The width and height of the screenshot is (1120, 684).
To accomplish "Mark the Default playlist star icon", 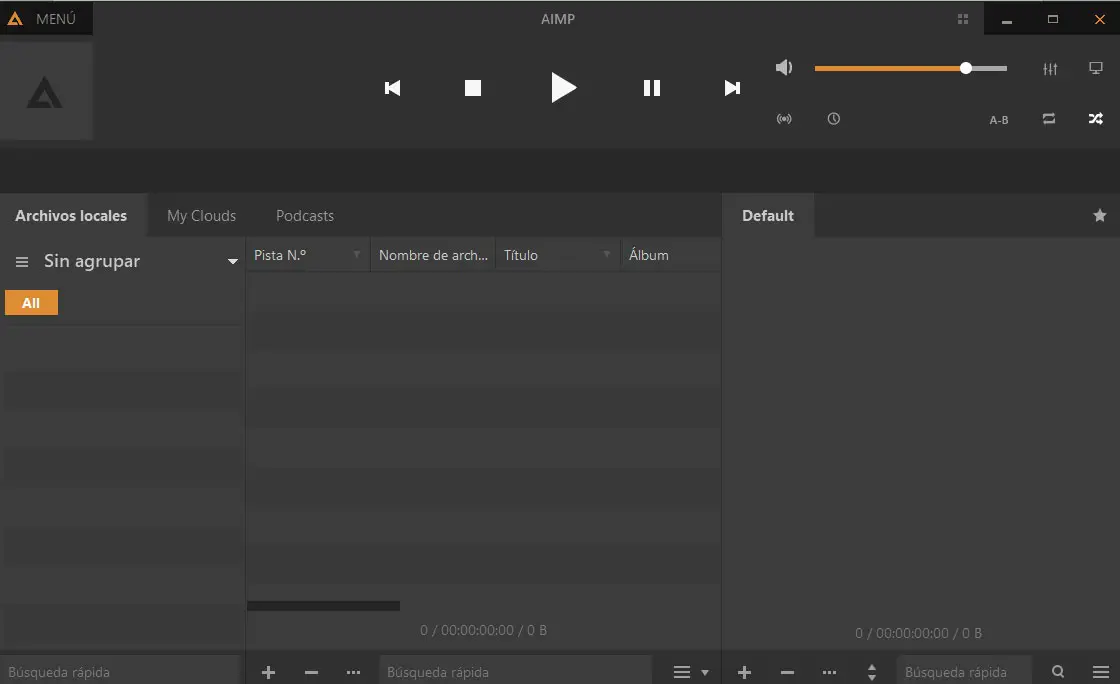I will click(x=1100, y=215).
